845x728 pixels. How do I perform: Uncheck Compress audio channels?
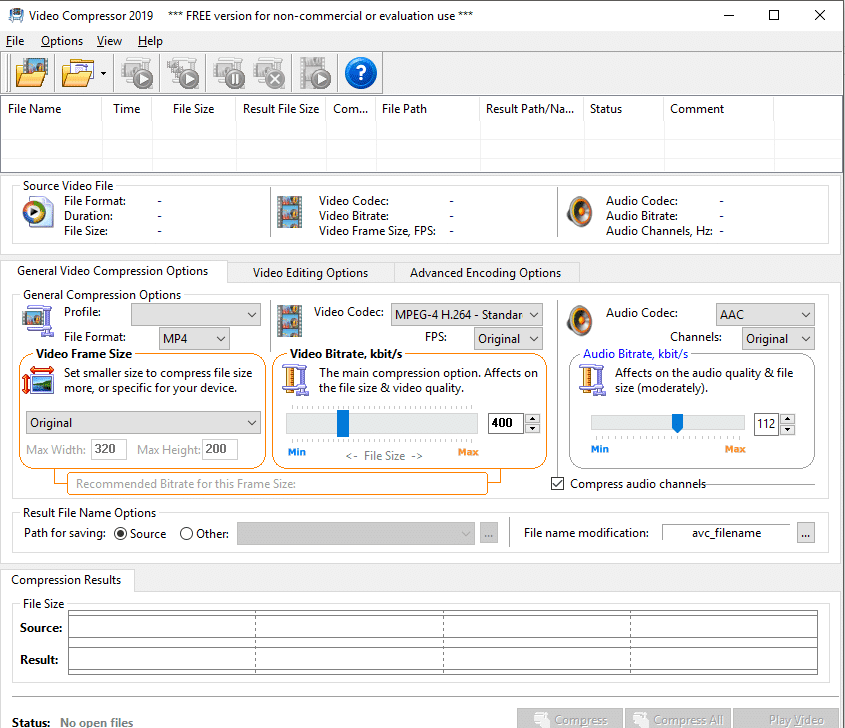[x=557, y=484]
